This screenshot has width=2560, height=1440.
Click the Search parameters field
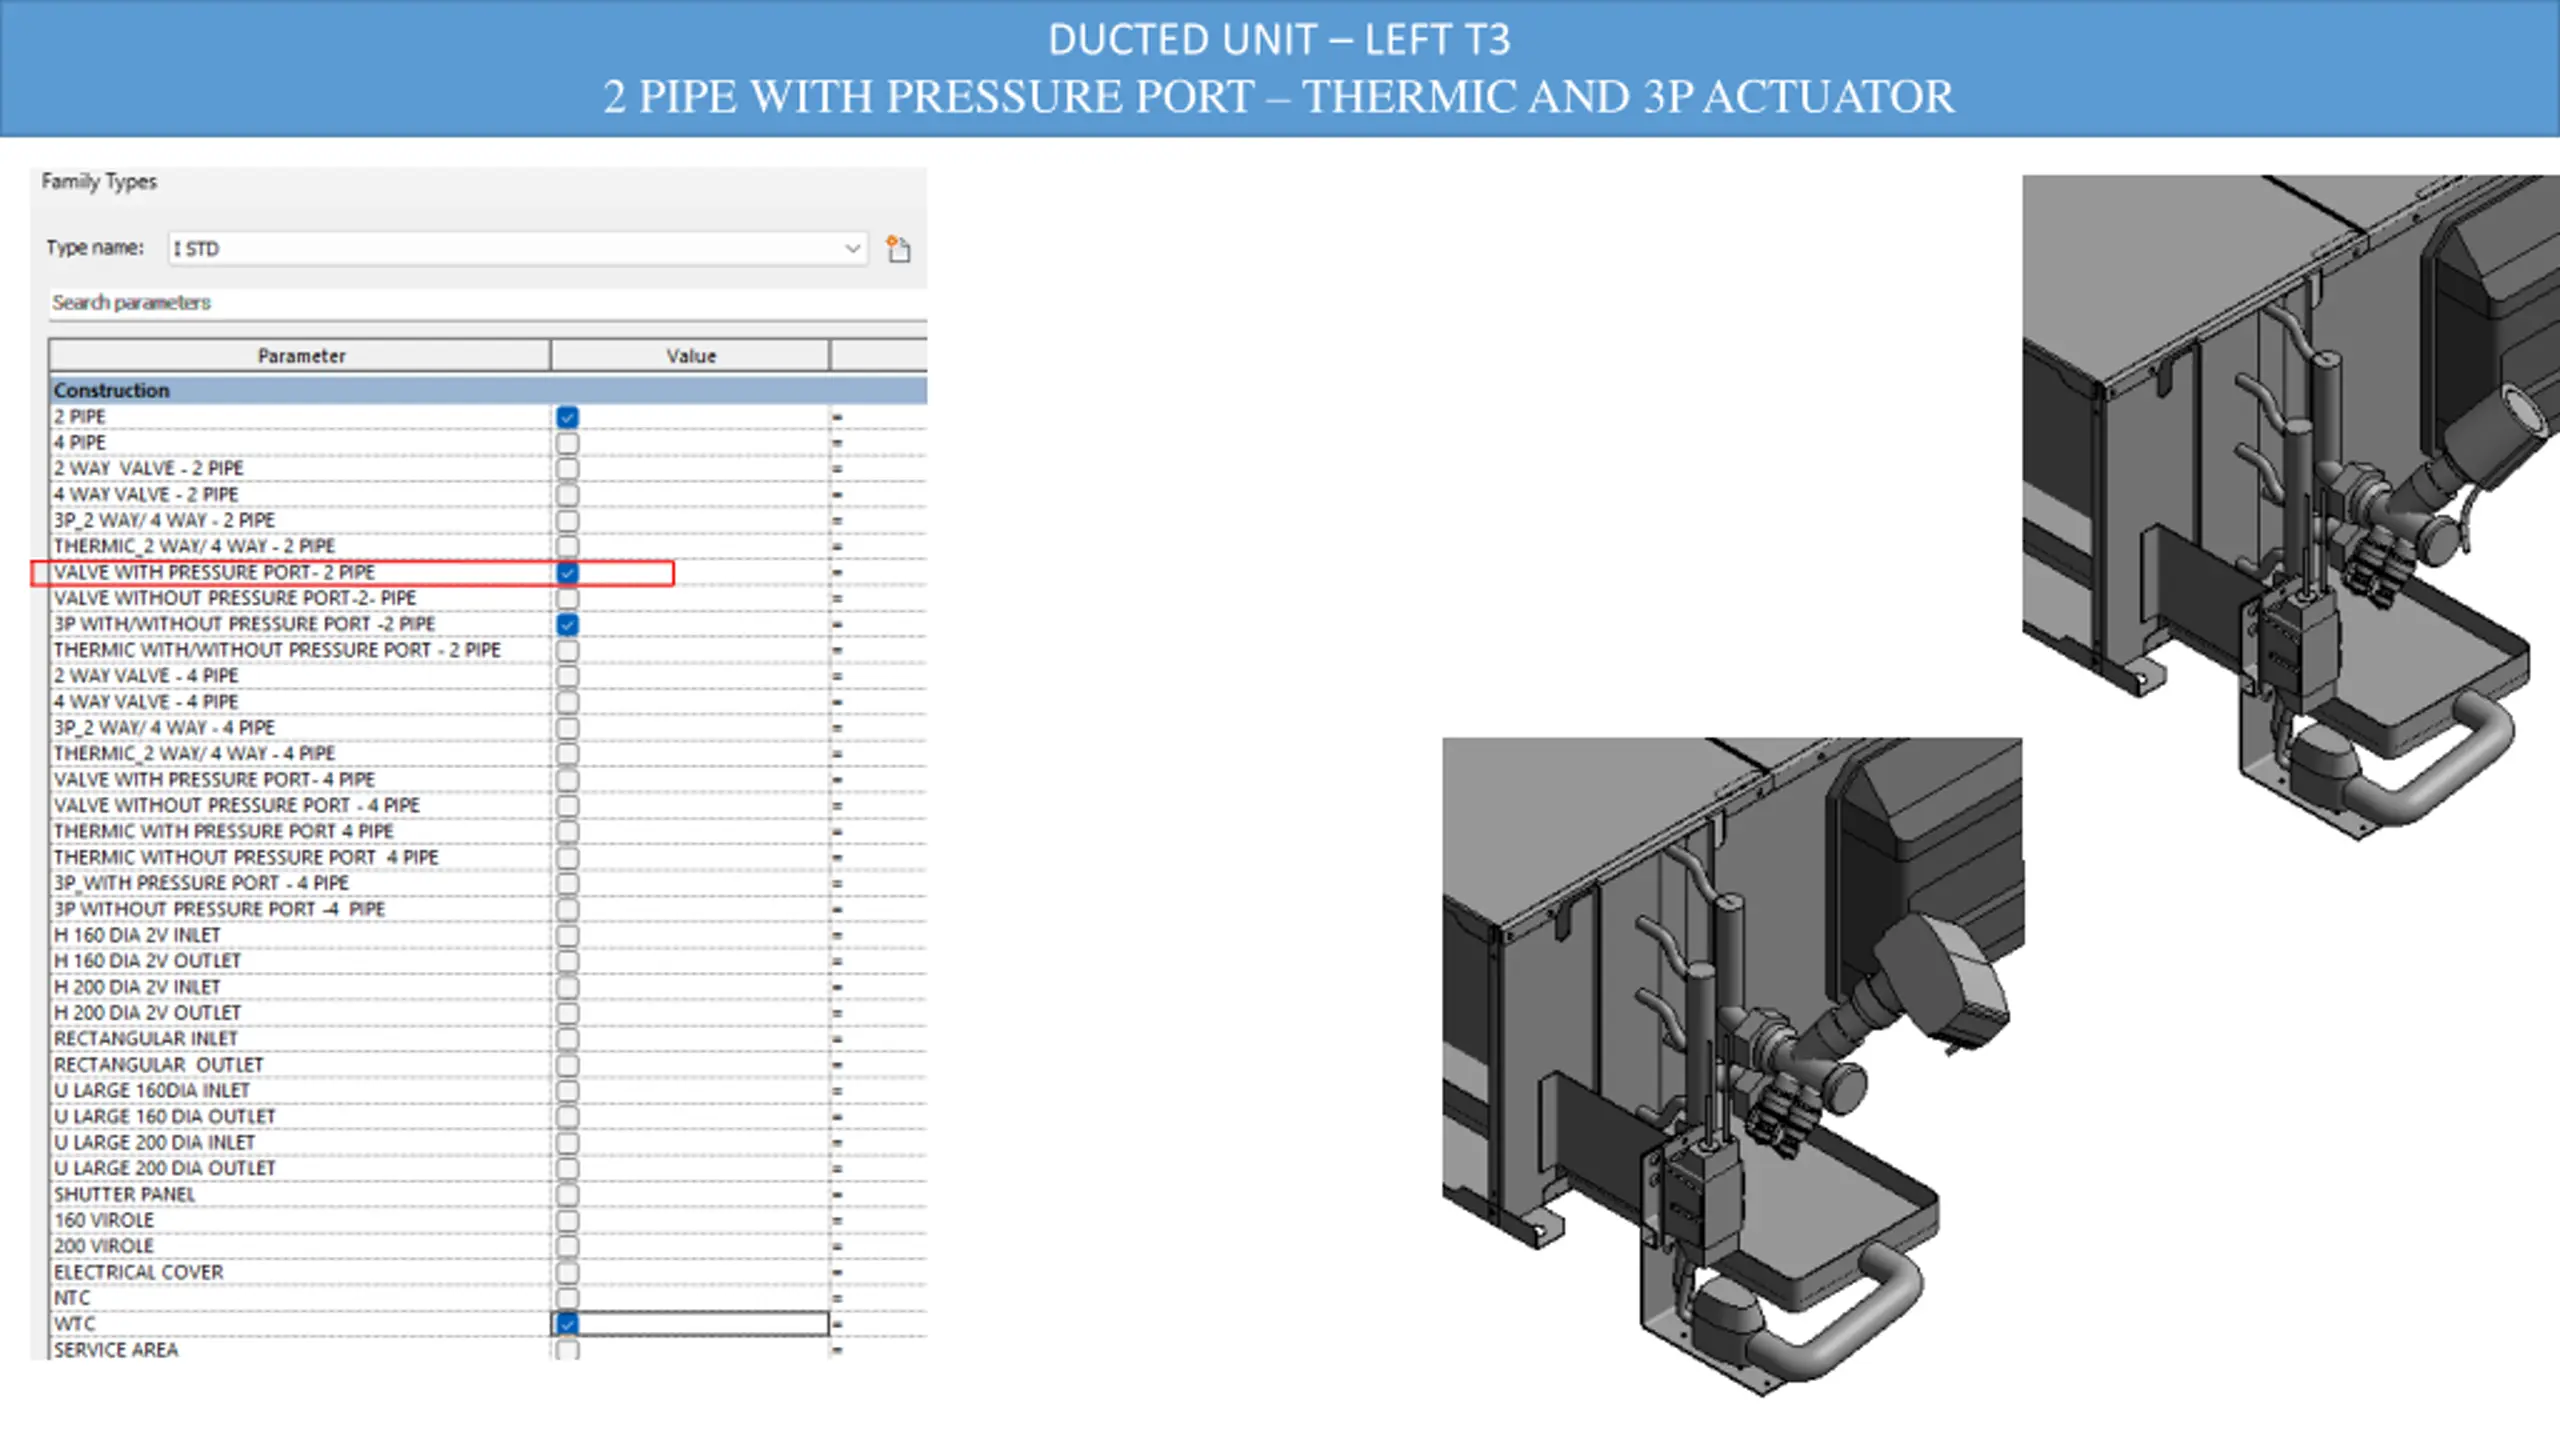[x=487, y=302]
